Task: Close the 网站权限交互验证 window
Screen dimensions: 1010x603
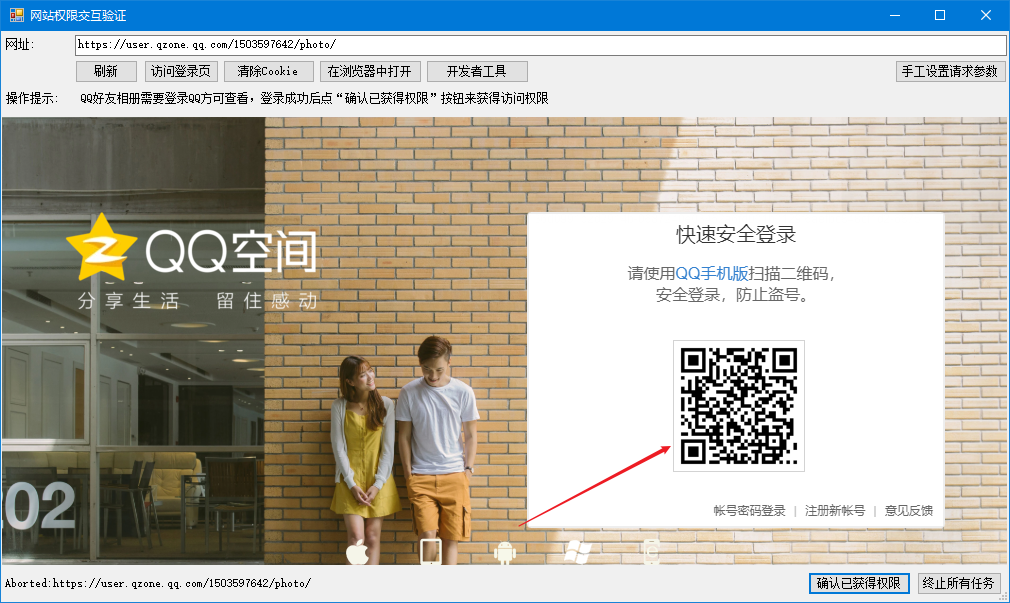Action: (986, 15)
